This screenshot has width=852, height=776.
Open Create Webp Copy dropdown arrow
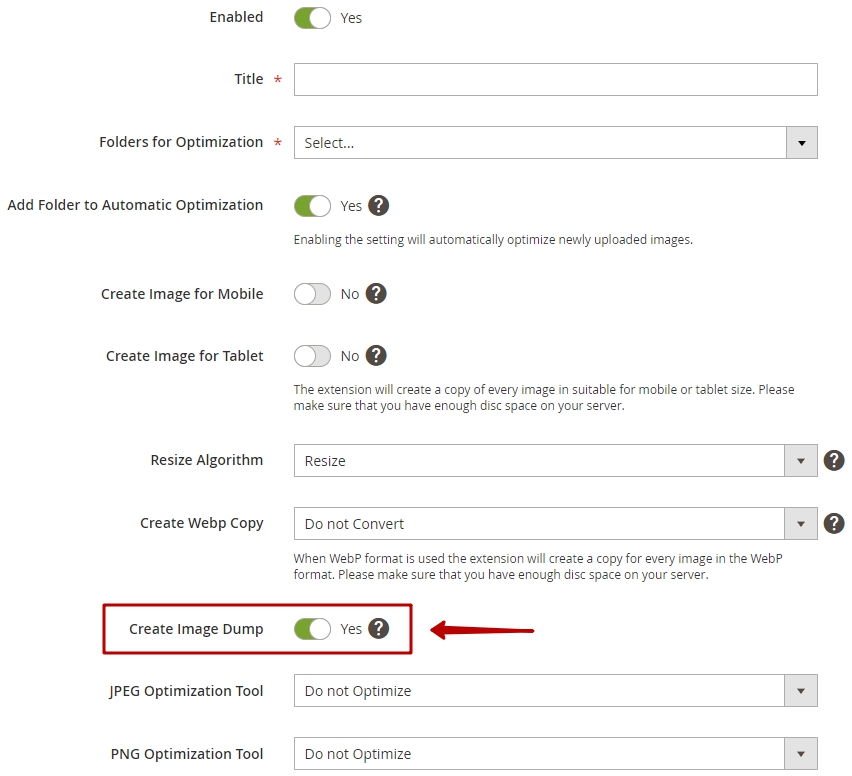tap(800, 524)
